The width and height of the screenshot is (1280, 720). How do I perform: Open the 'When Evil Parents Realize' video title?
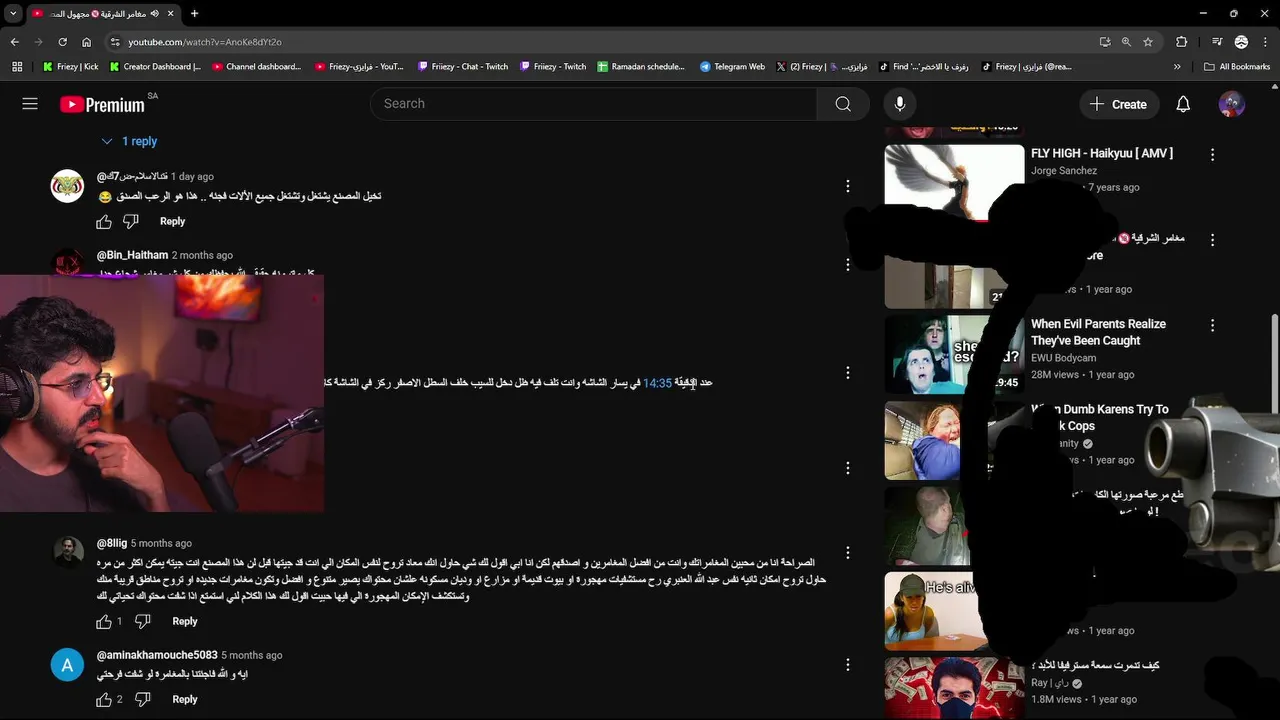(x=1098, y=332)
